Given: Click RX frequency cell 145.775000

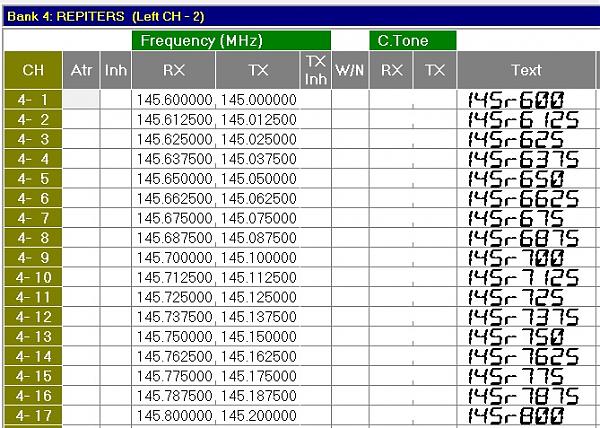Looking at the screenshot, I should point(174,376).
